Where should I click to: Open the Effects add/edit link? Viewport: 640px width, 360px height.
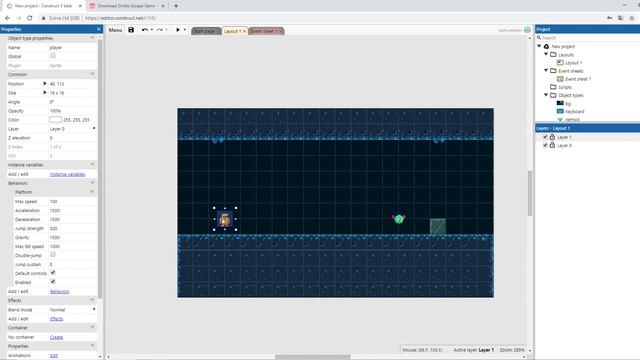click(56, 319)
